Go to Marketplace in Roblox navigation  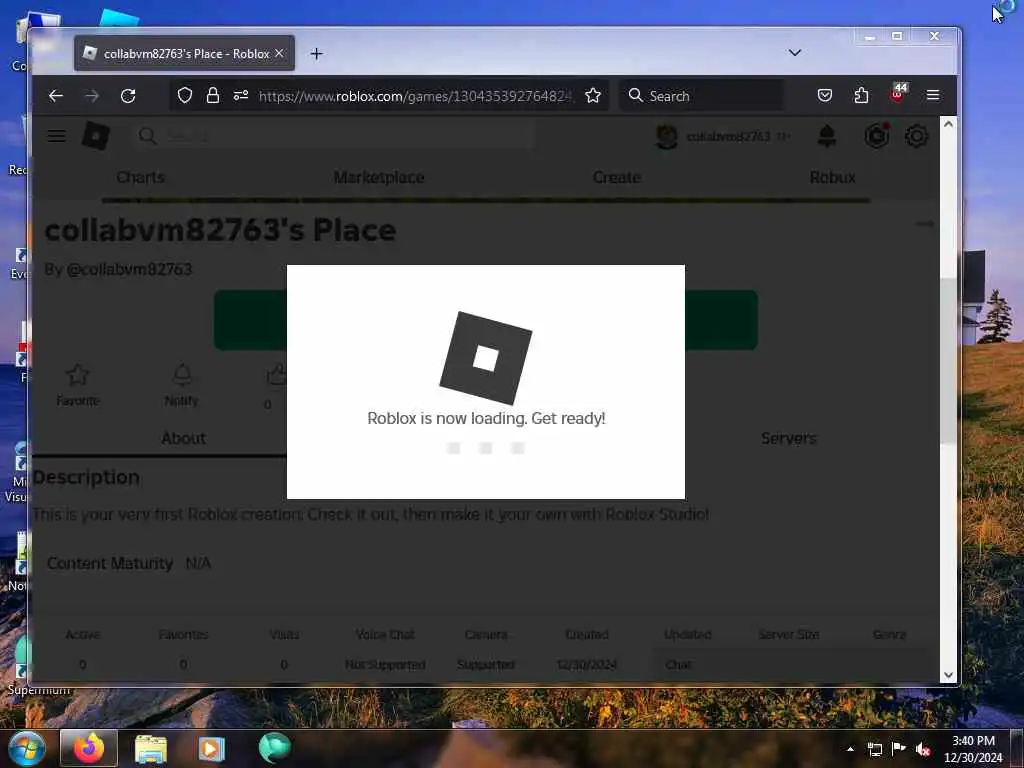[379, 177]
